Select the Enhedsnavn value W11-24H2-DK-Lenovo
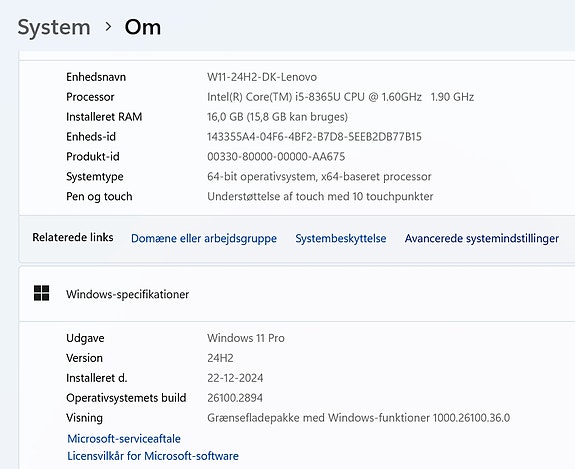Image resolution: width=575 pixels, height=469 pixels. pyautogui.click(x=262, y=77)
